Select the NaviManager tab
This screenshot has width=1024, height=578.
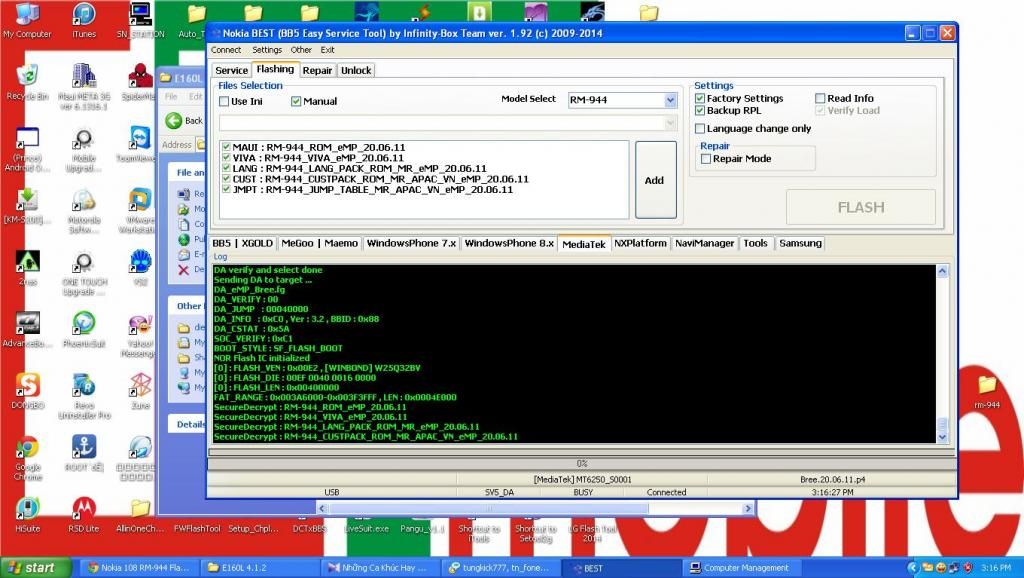[705, 244]
